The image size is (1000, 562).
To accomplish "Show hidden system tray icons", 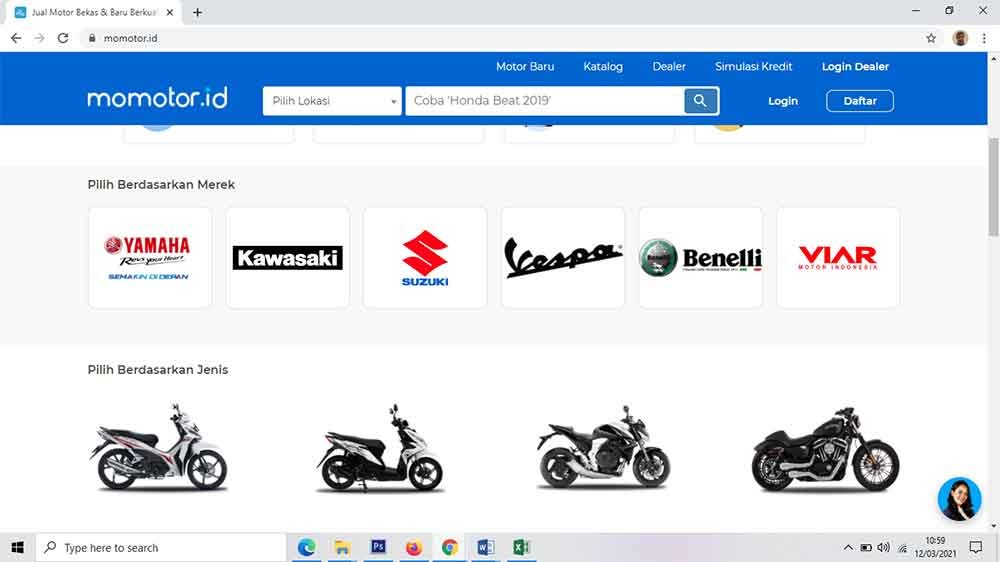I will coord(848,547).
